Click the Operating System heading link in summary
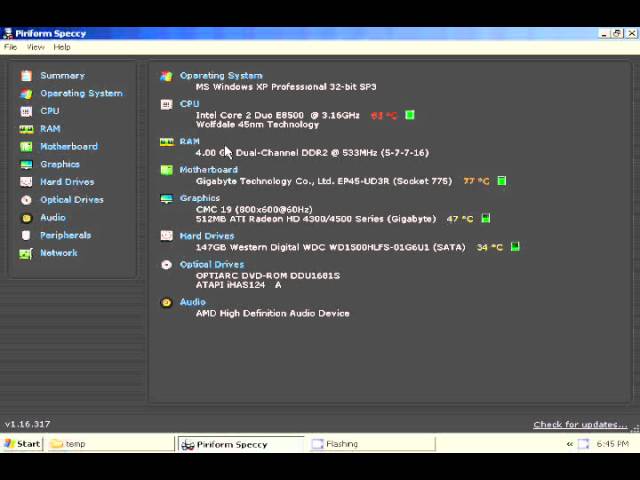640x480 pixels. 221,76
